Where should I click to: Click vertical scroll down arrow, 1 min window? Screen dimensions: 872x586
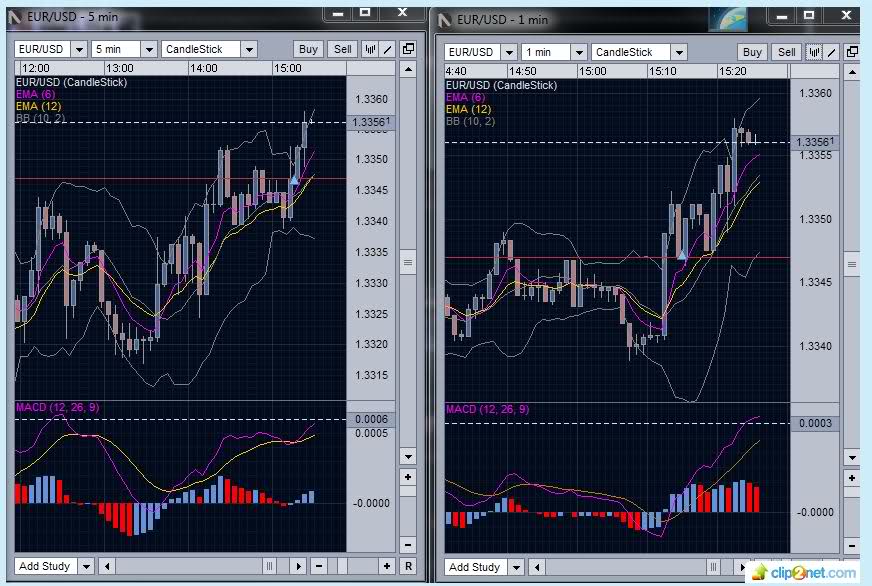[x=852, y=458]
